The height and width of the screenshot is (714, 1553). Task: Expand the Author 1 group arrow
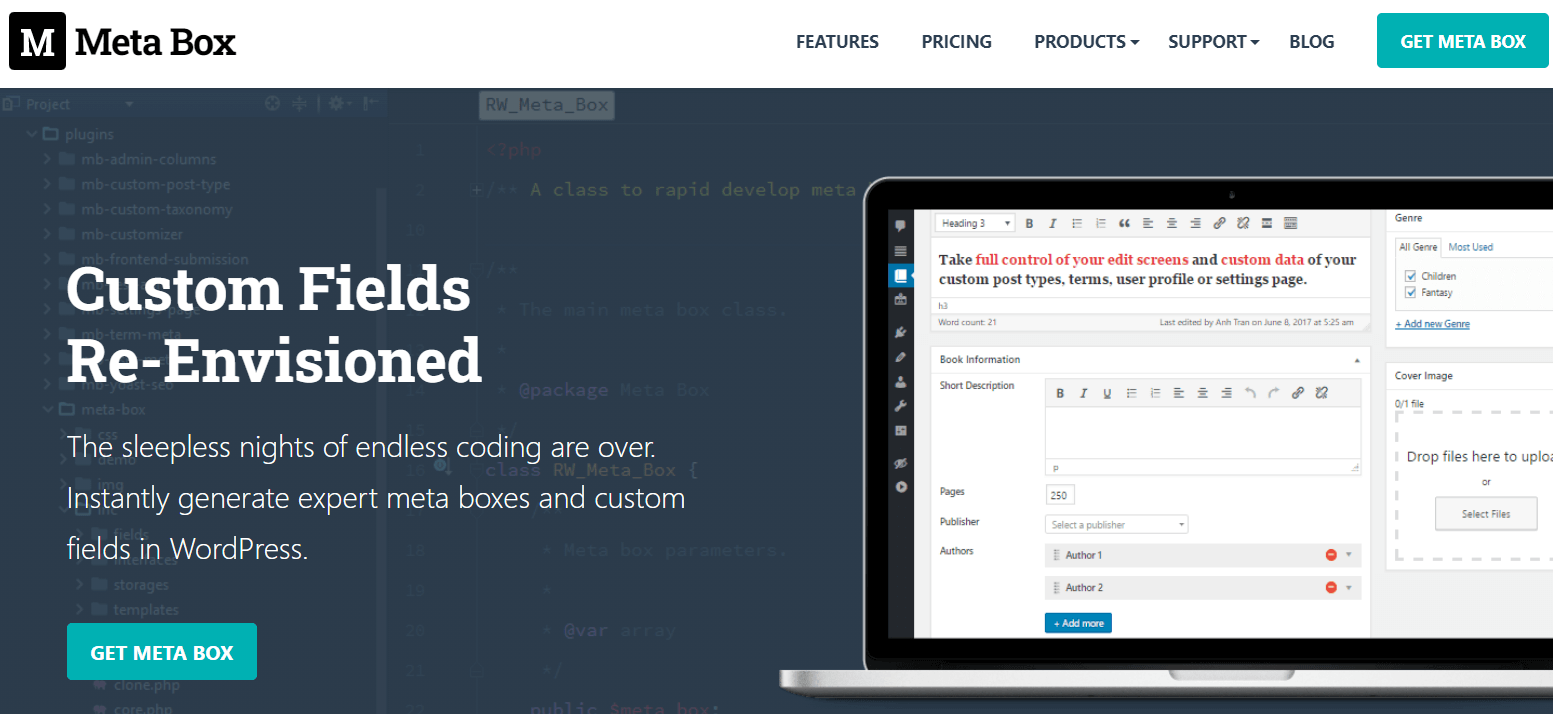click(x=1349, y=555)
